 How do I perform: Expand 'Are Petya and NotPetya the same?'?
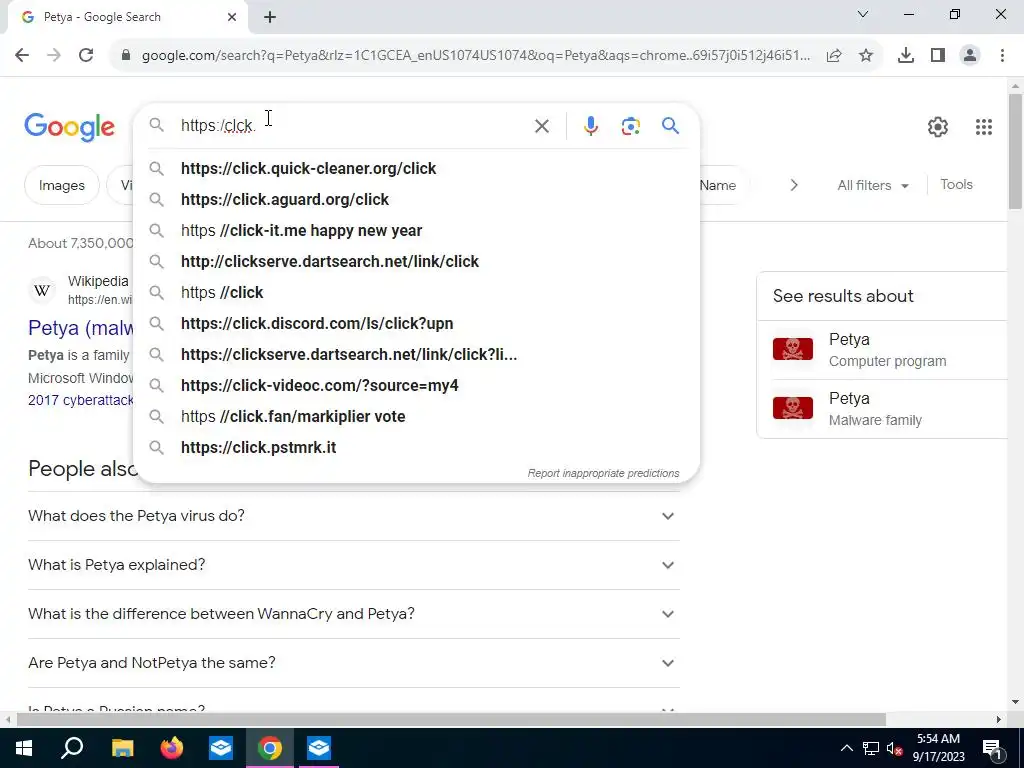[x=354, y=663]
